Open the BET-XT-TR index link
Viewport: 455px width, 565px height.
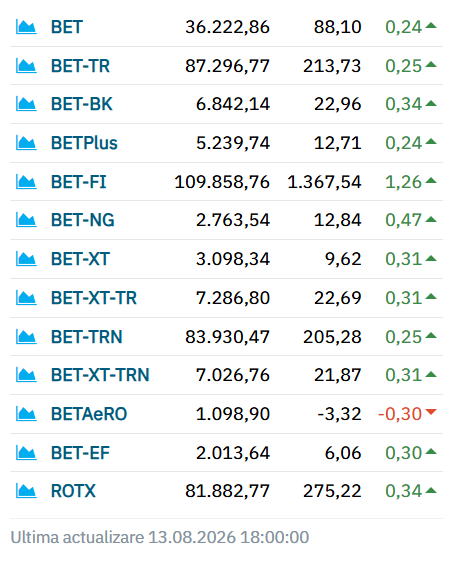[94, 298]
